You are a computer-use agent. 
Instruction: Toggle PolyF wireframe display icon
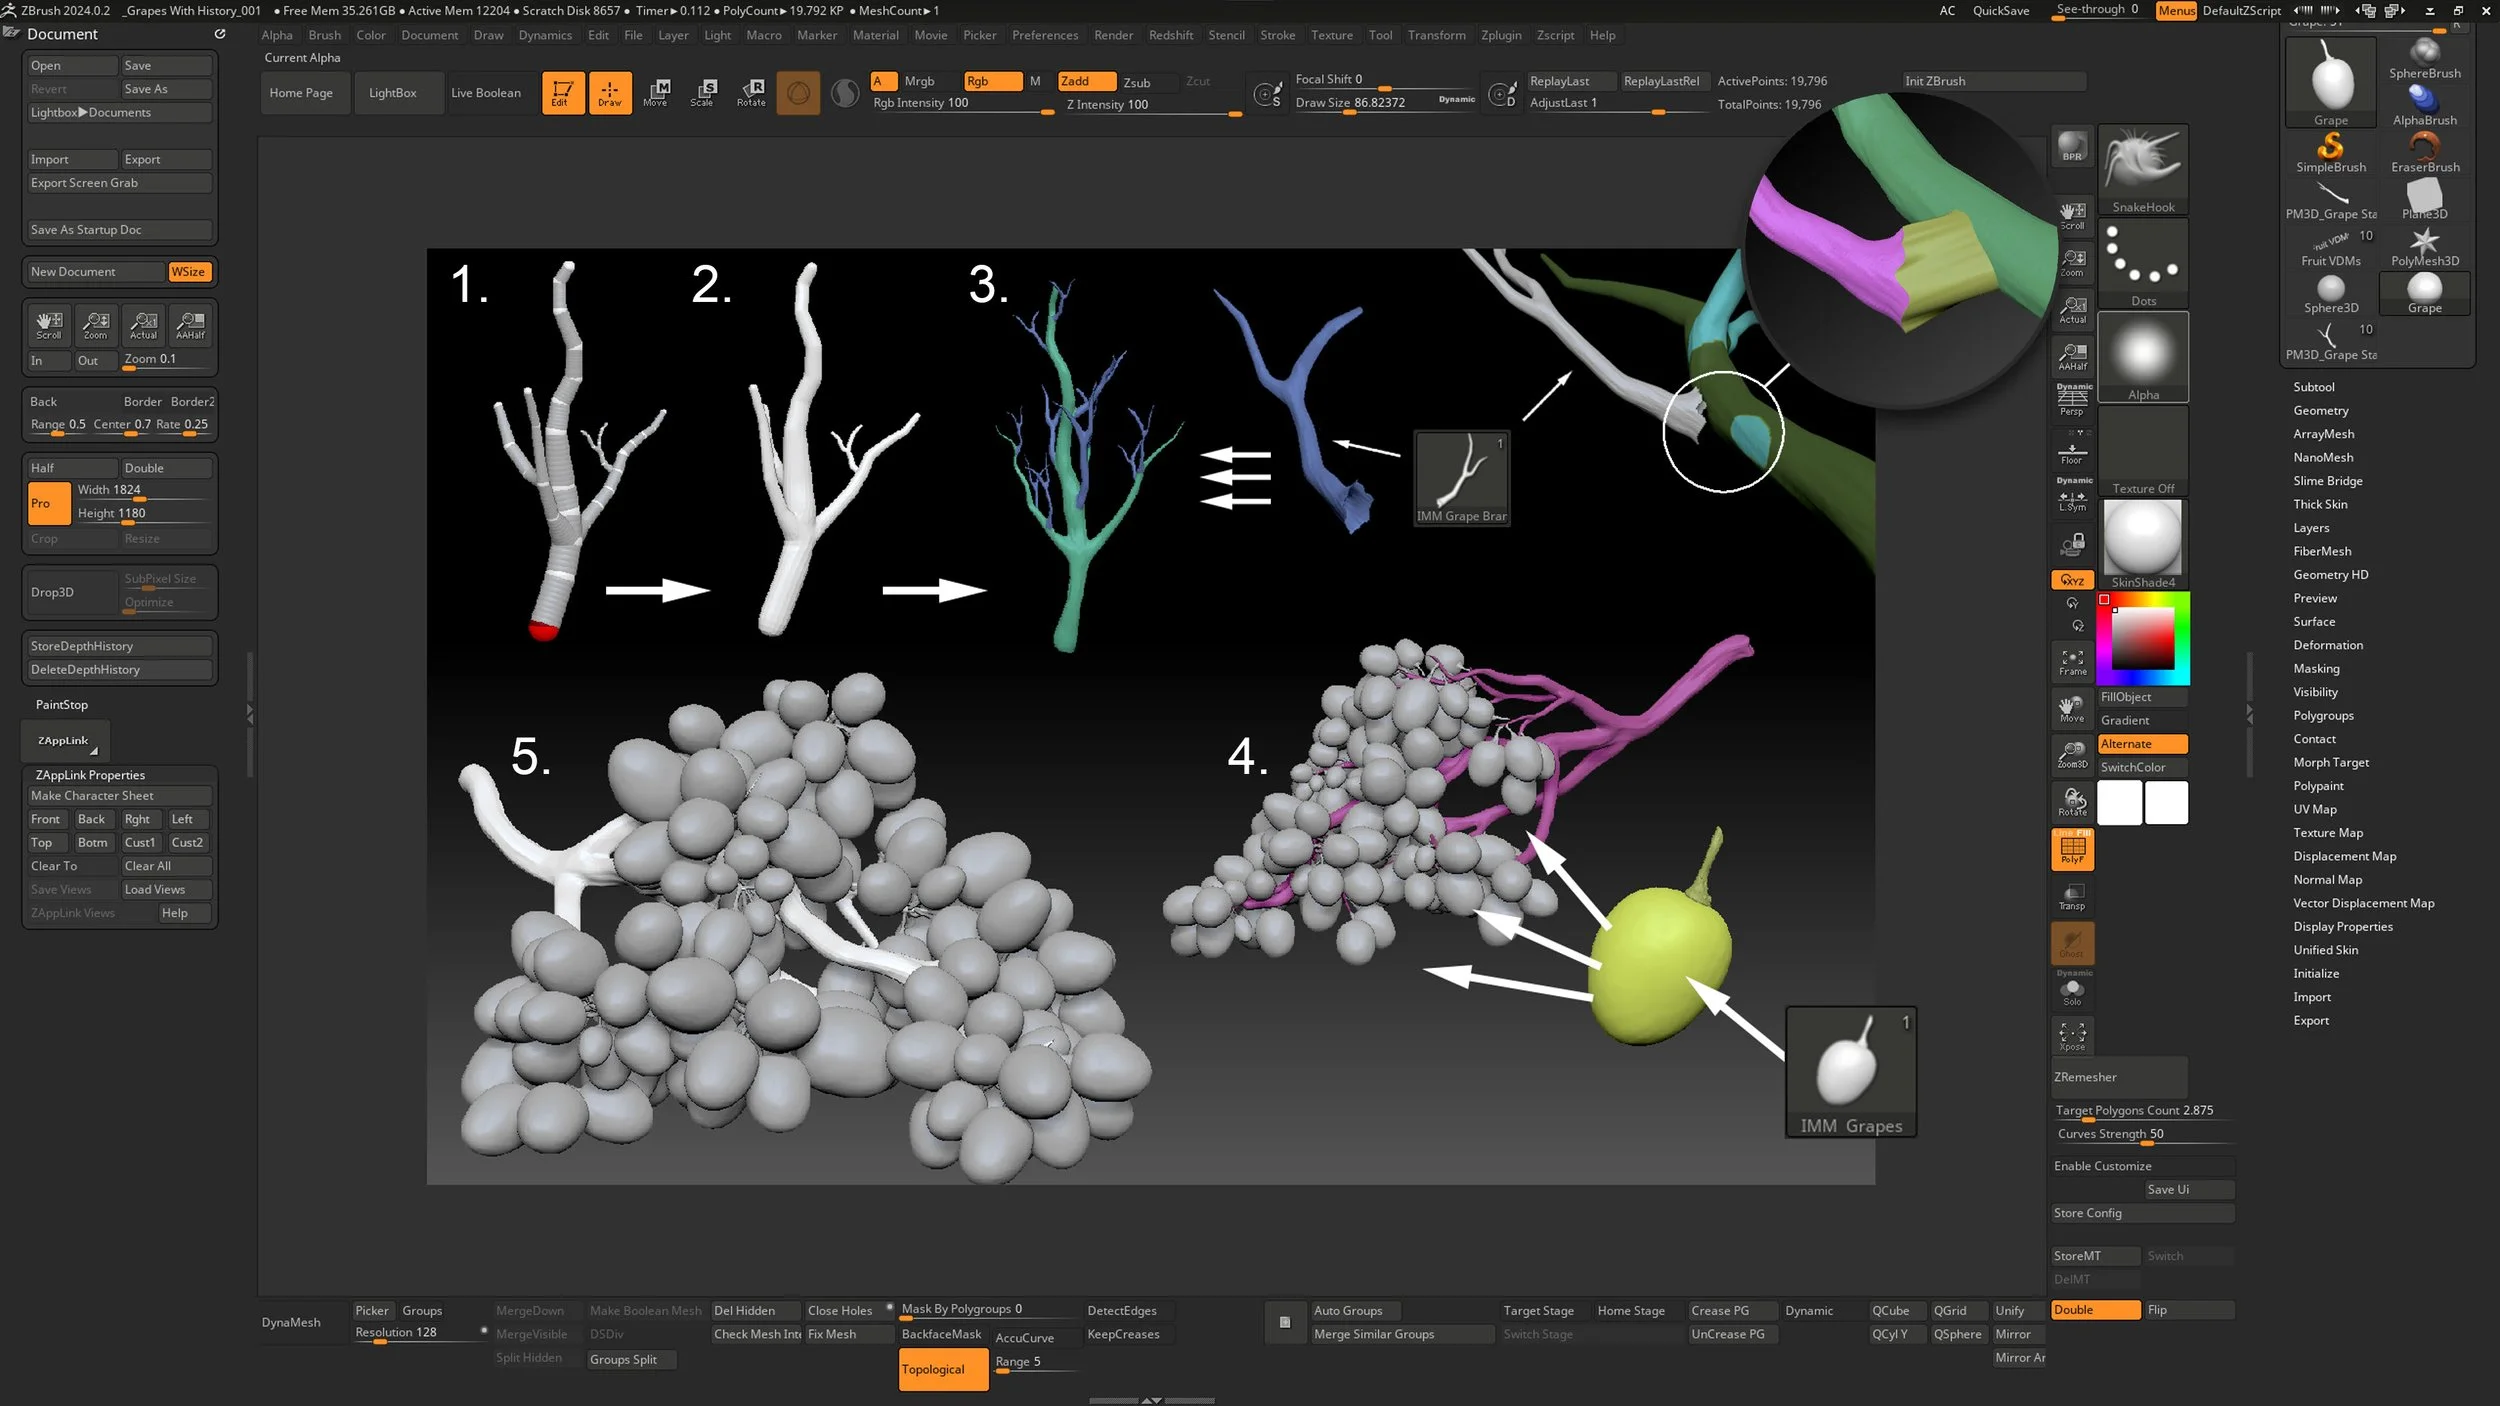[2072, 850]
